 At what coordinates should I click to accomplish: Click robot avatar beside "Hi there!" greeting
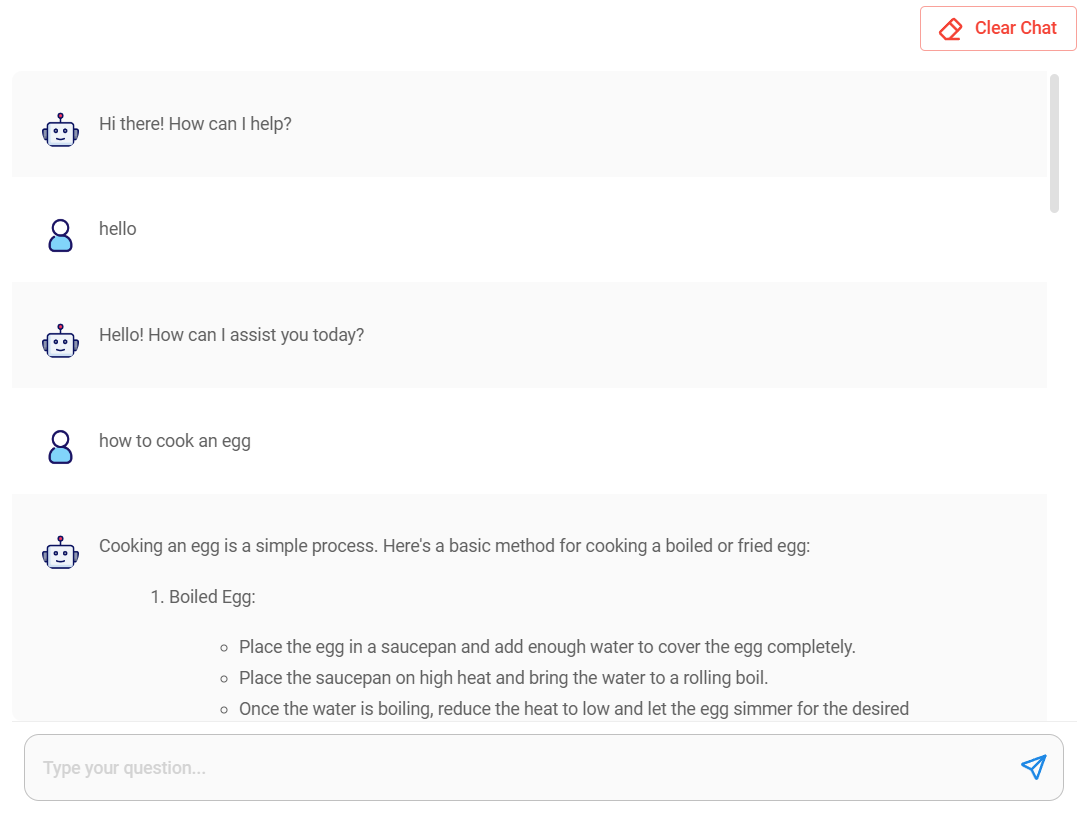60,130
